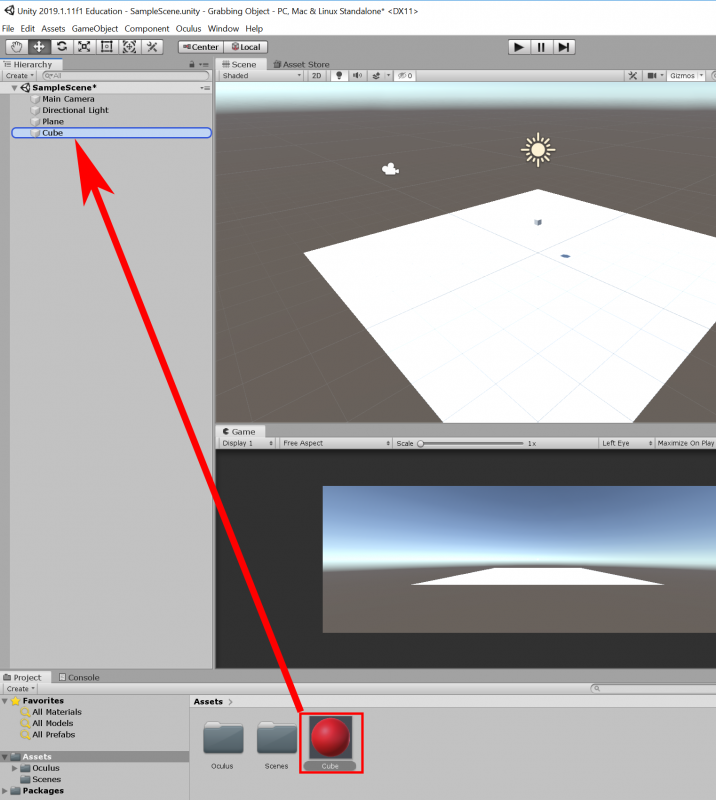Open Left Eye dropdown
The width and height of the screenshot is (716, 800).
(x=627, y=443)
